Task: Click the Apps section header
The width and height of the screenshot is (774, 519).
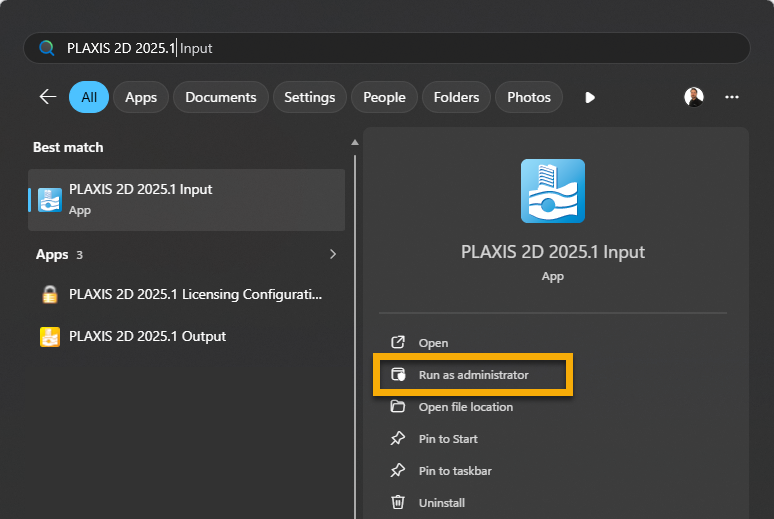Action: click(52, 254)
